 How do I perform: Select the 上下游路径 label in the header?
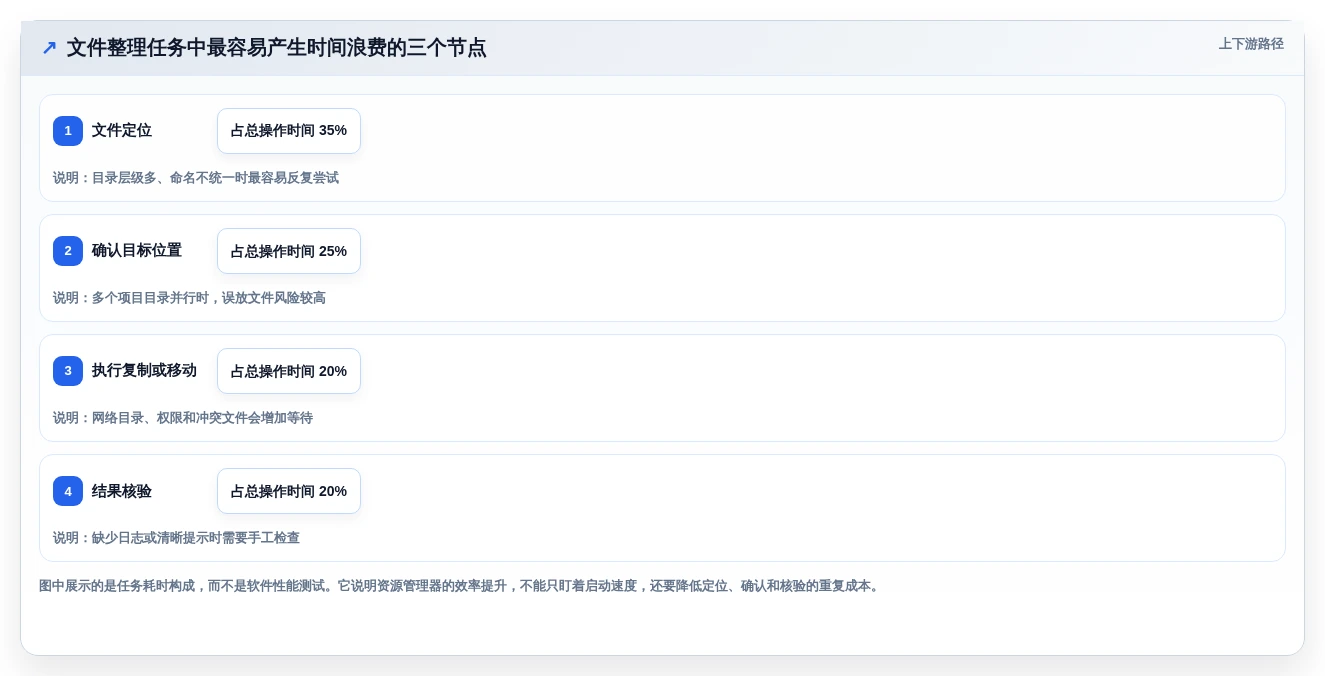[1251, 44]
